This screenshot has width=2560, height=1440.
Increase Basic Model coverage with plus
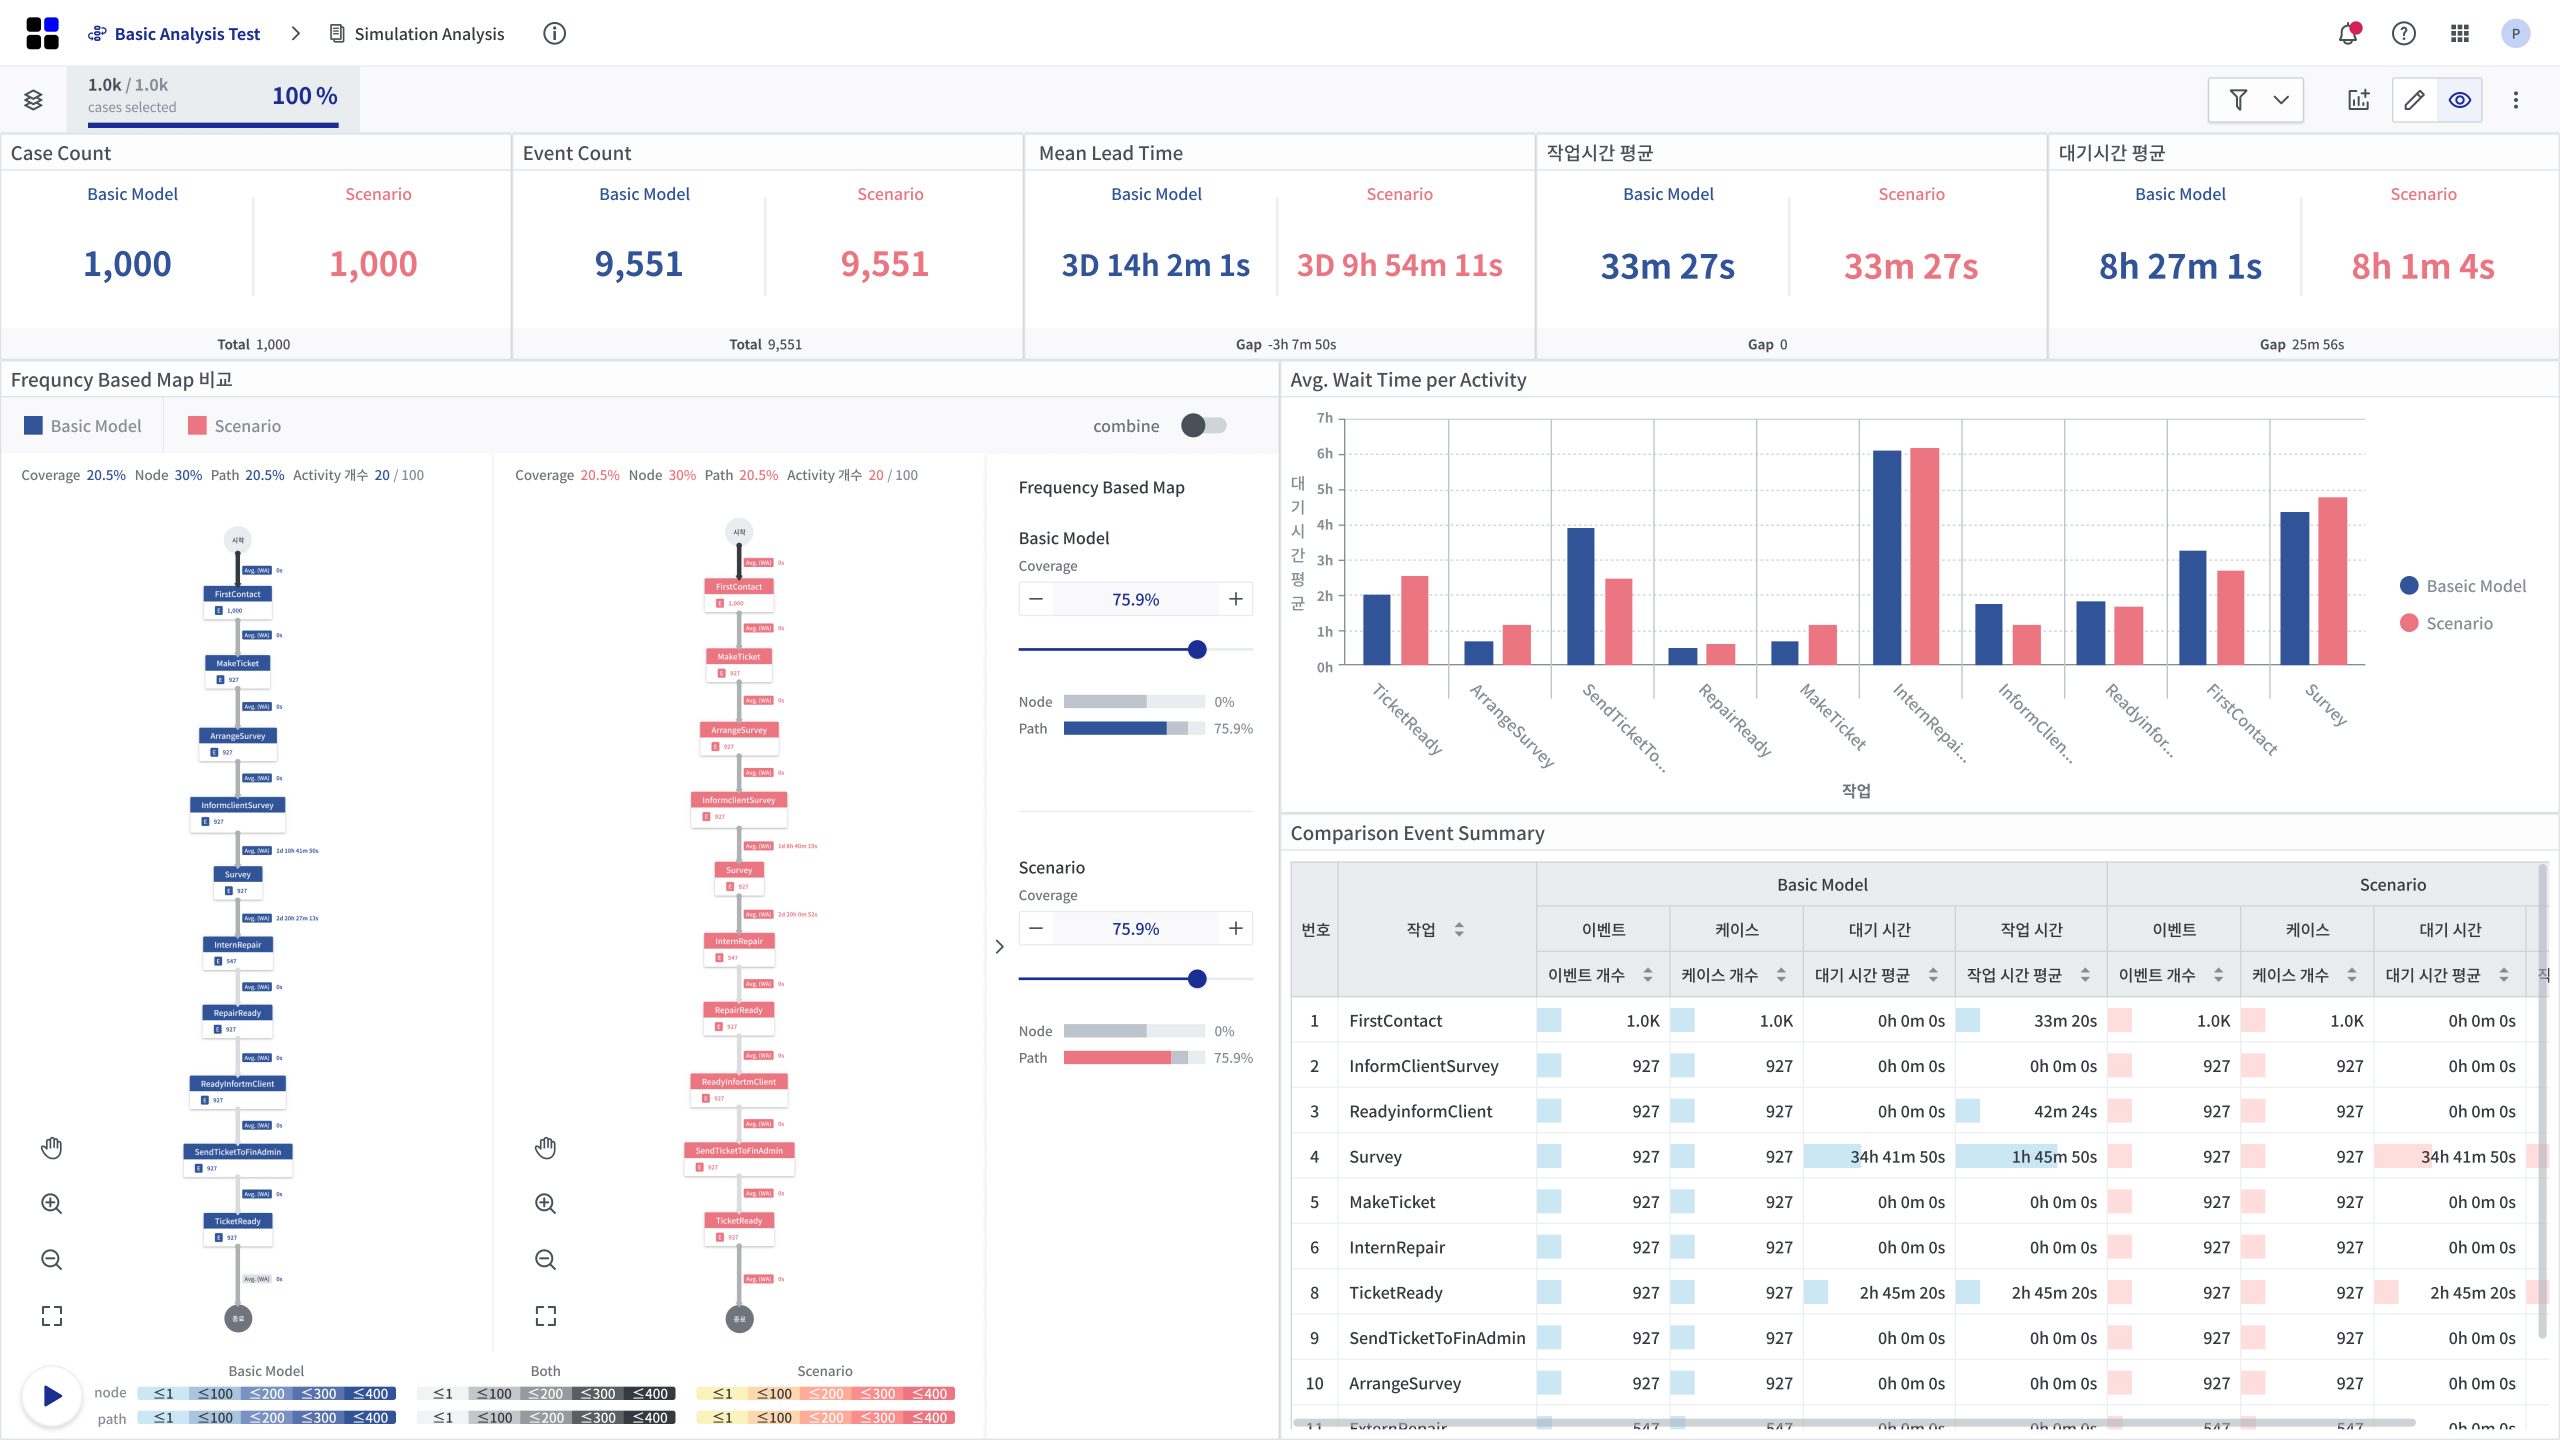1236,599
